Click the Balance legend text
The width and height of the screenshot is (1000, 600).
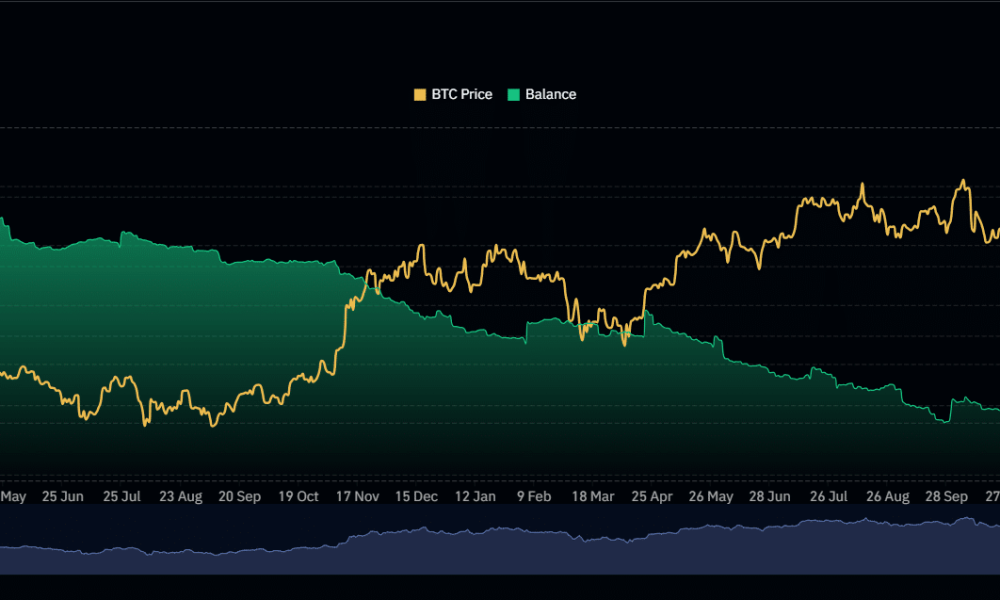tap(553, 94)
